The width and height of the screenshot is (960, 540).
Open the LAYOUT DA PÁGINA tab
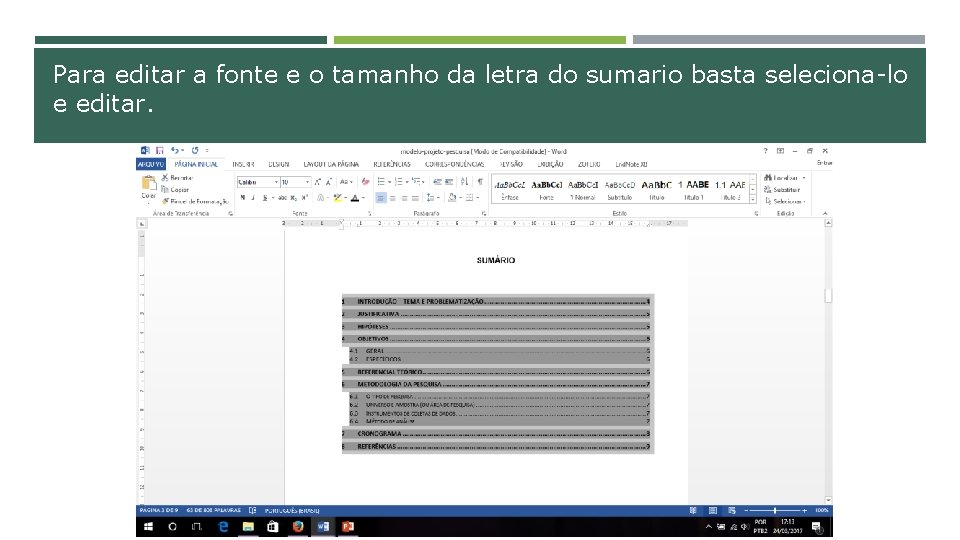pyautogui.click(x=331, y=164)
